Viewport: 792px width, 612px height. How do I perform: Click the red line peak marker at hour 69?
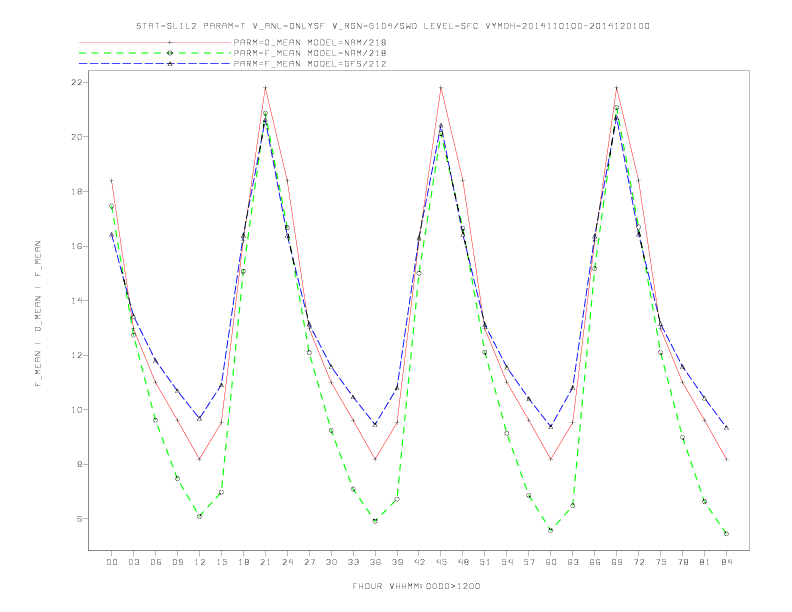[617, 88]
